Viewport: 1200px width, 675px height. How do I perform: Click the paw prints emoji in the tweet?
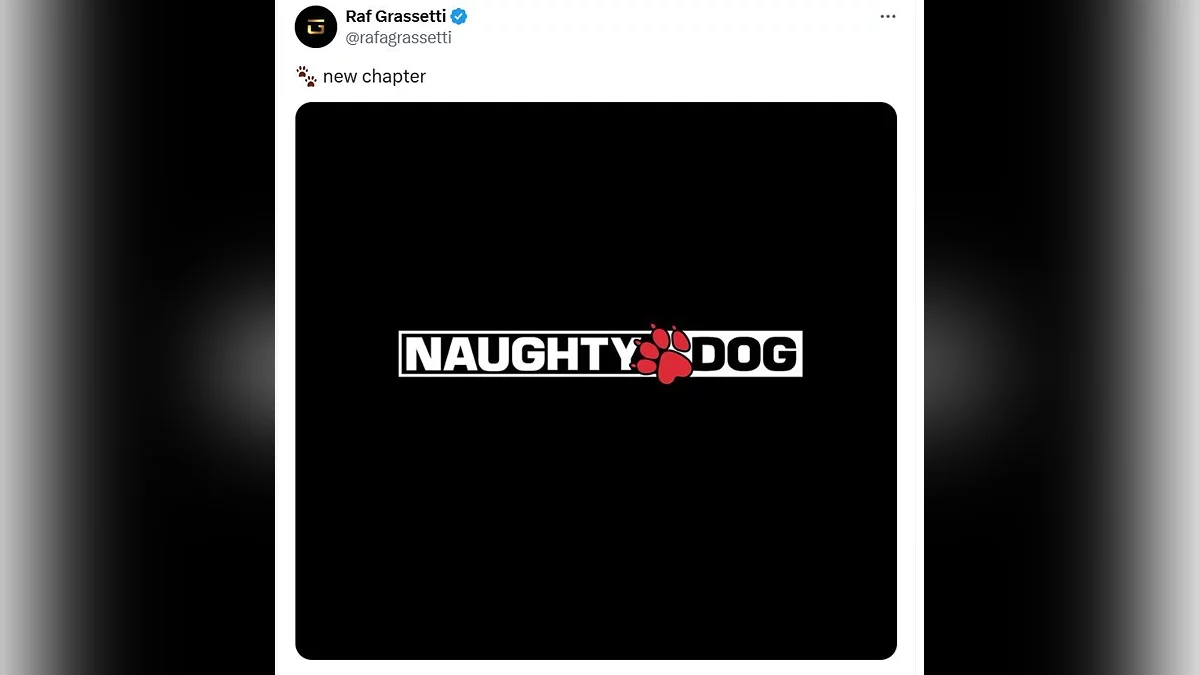(x=306, y=76)
